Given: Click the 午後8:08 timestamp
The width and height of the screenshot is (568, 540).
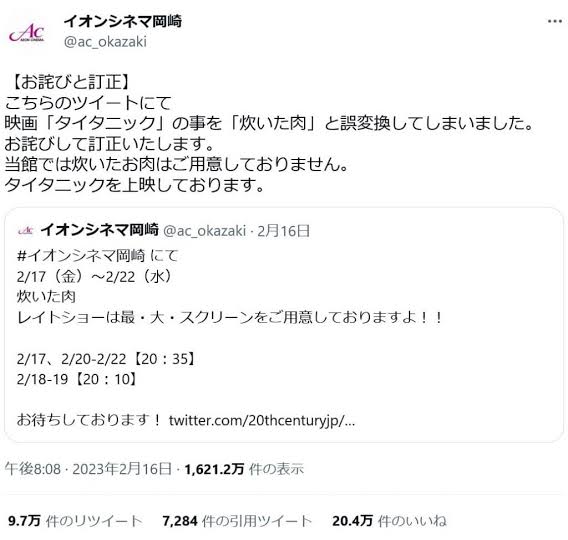Looking at the screenshot, I should point(33,469).
